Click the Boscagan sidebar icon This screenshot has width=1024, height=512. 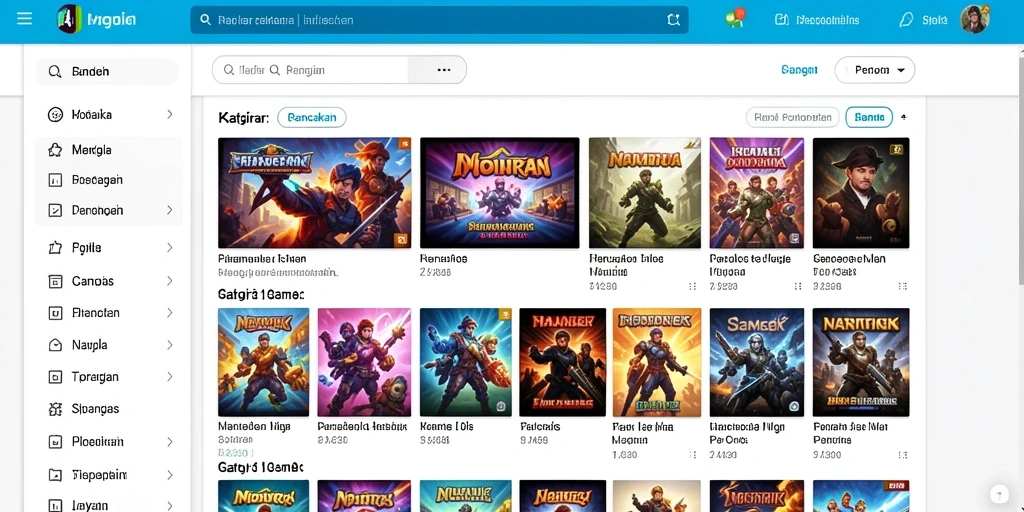click(x=56, y=180)
